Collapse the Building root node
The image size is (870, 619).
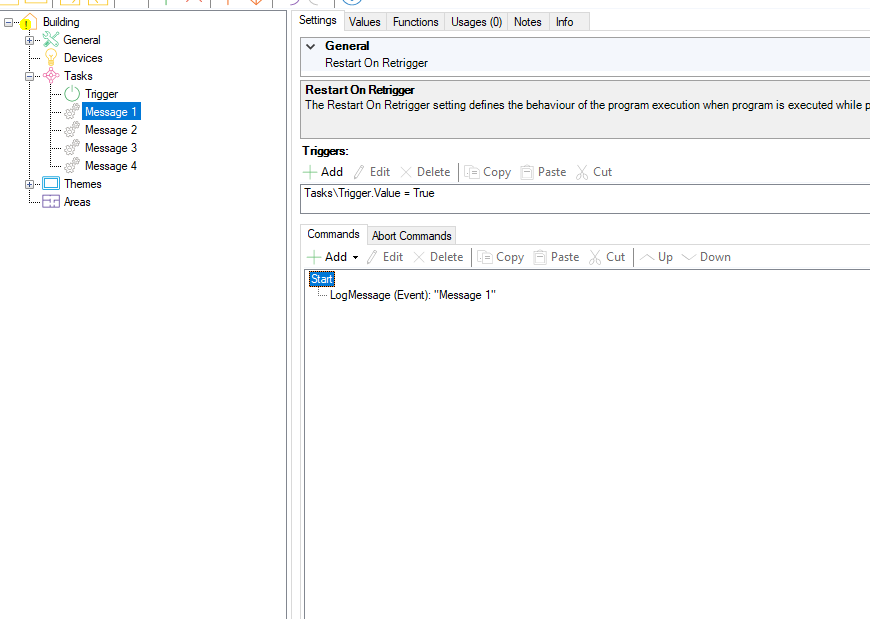(x=9, y=22)
